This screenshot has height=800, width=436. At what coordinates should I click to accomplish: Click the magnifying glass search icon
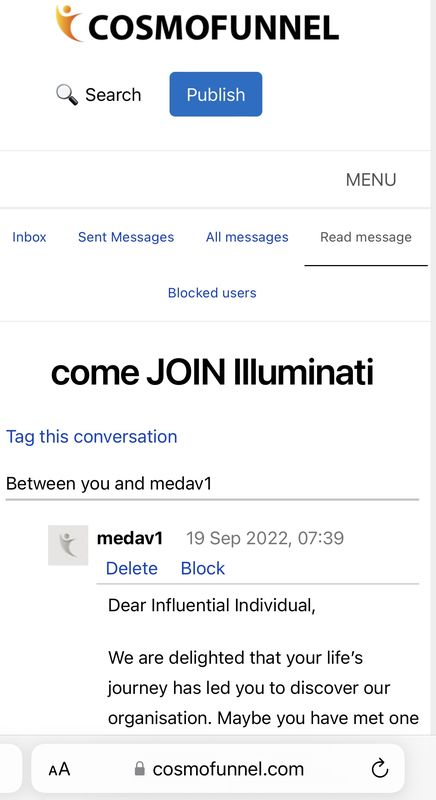(x=67, y=95)
